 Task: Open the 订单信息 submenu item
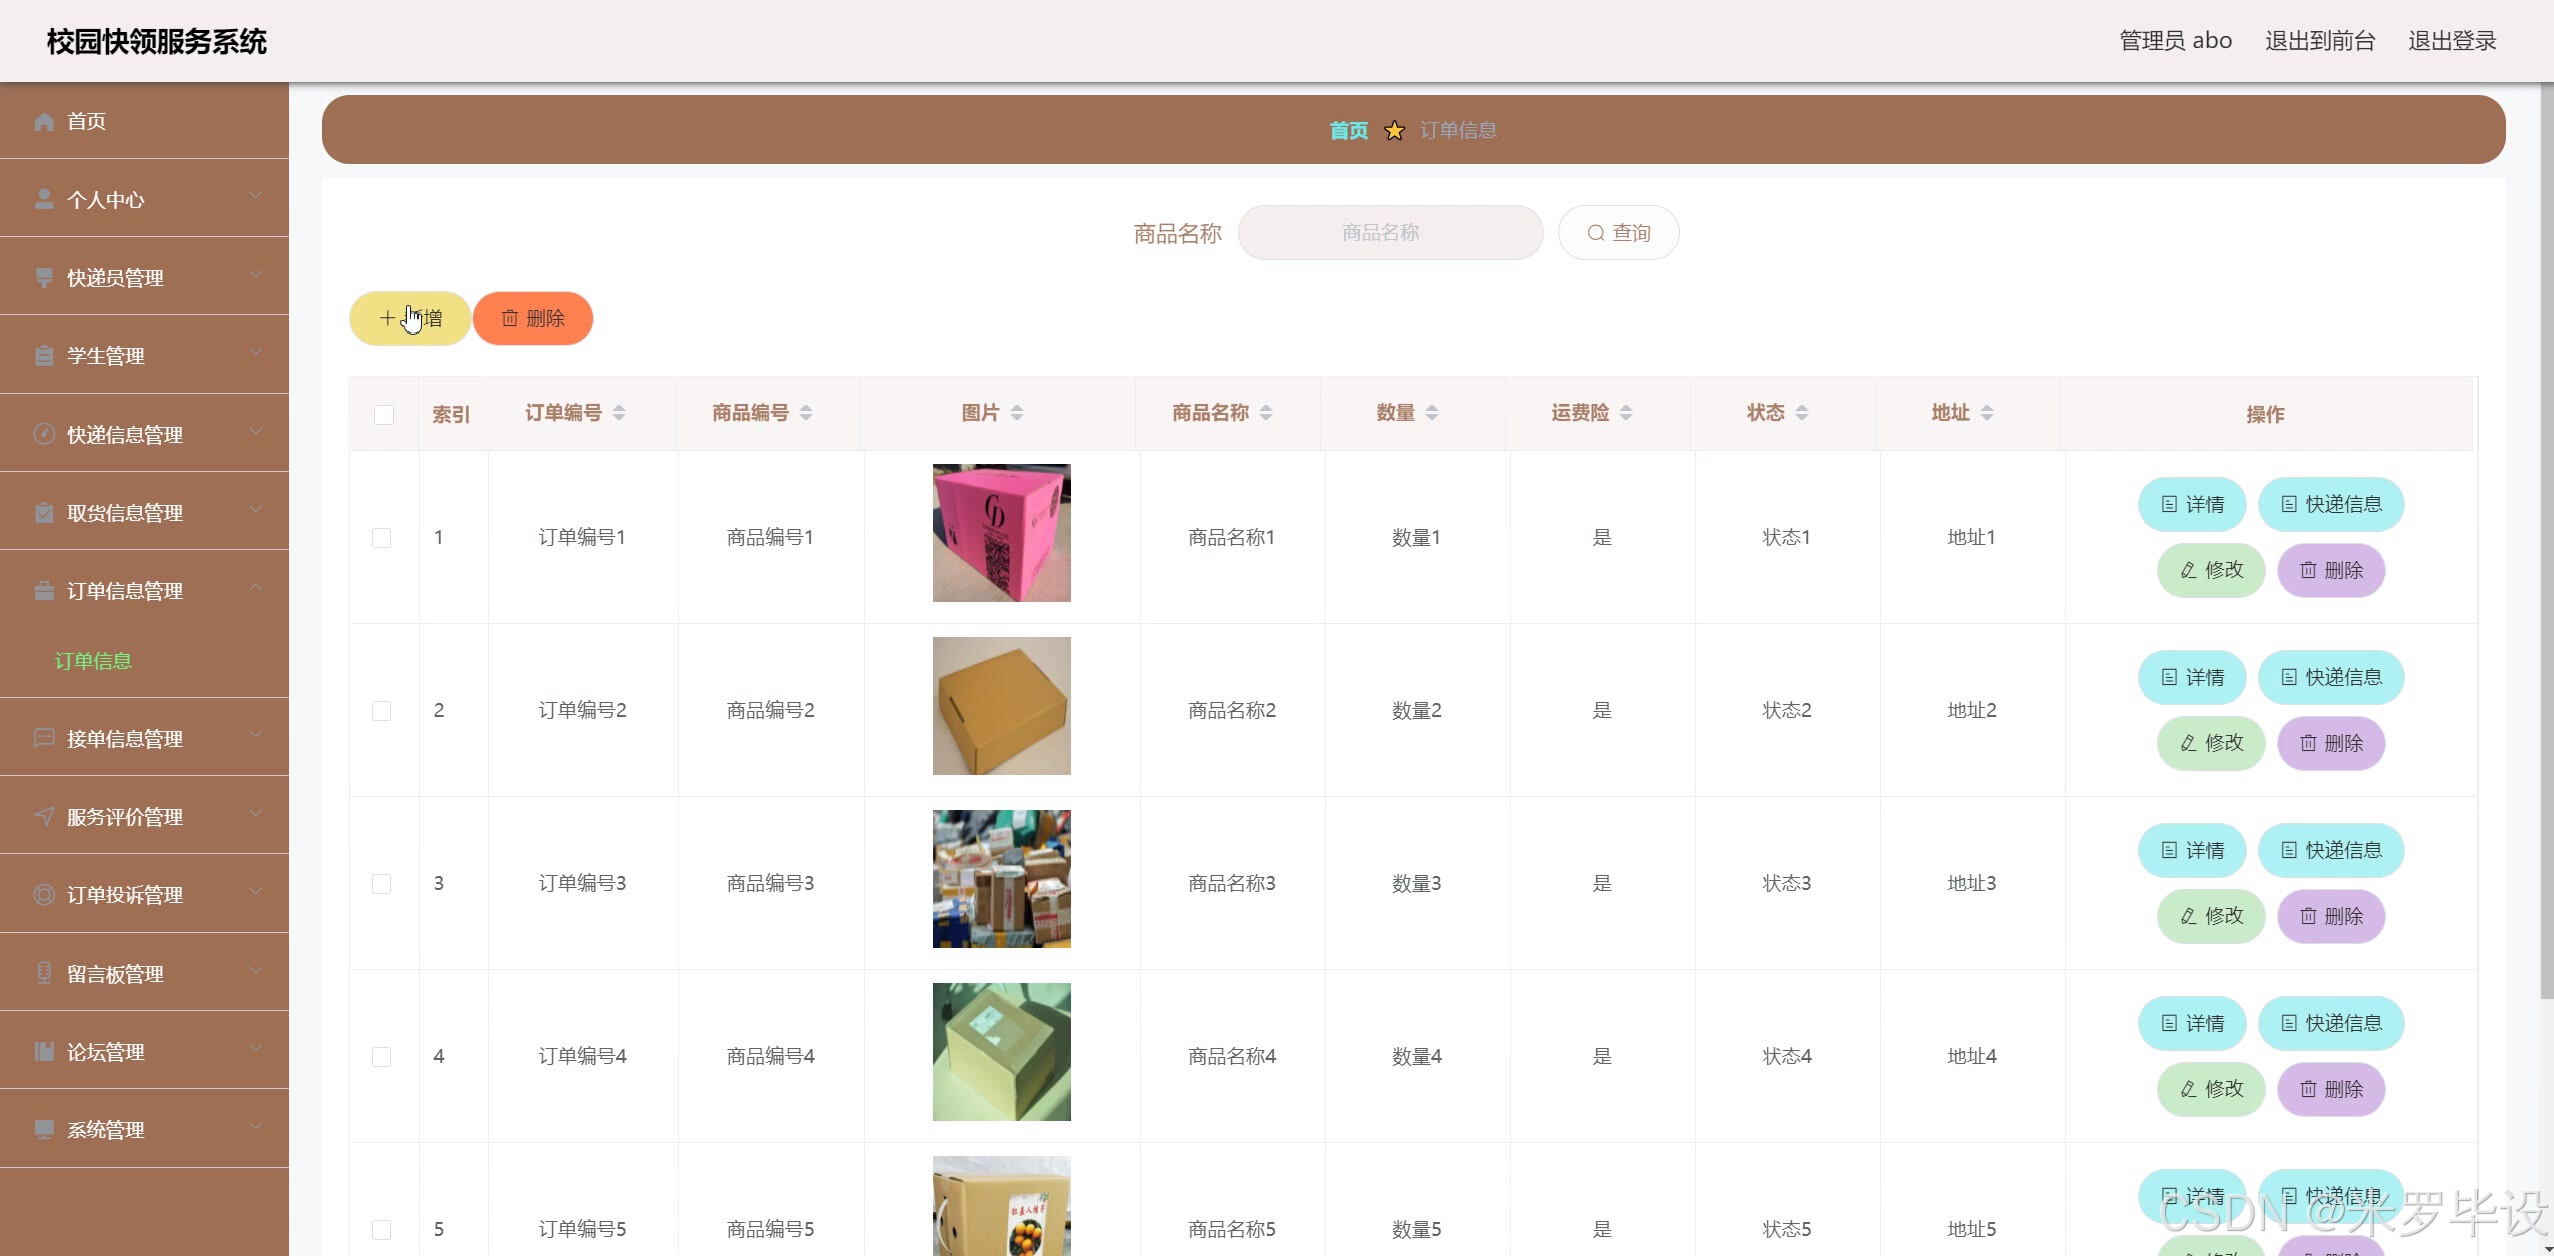point(93,661)
